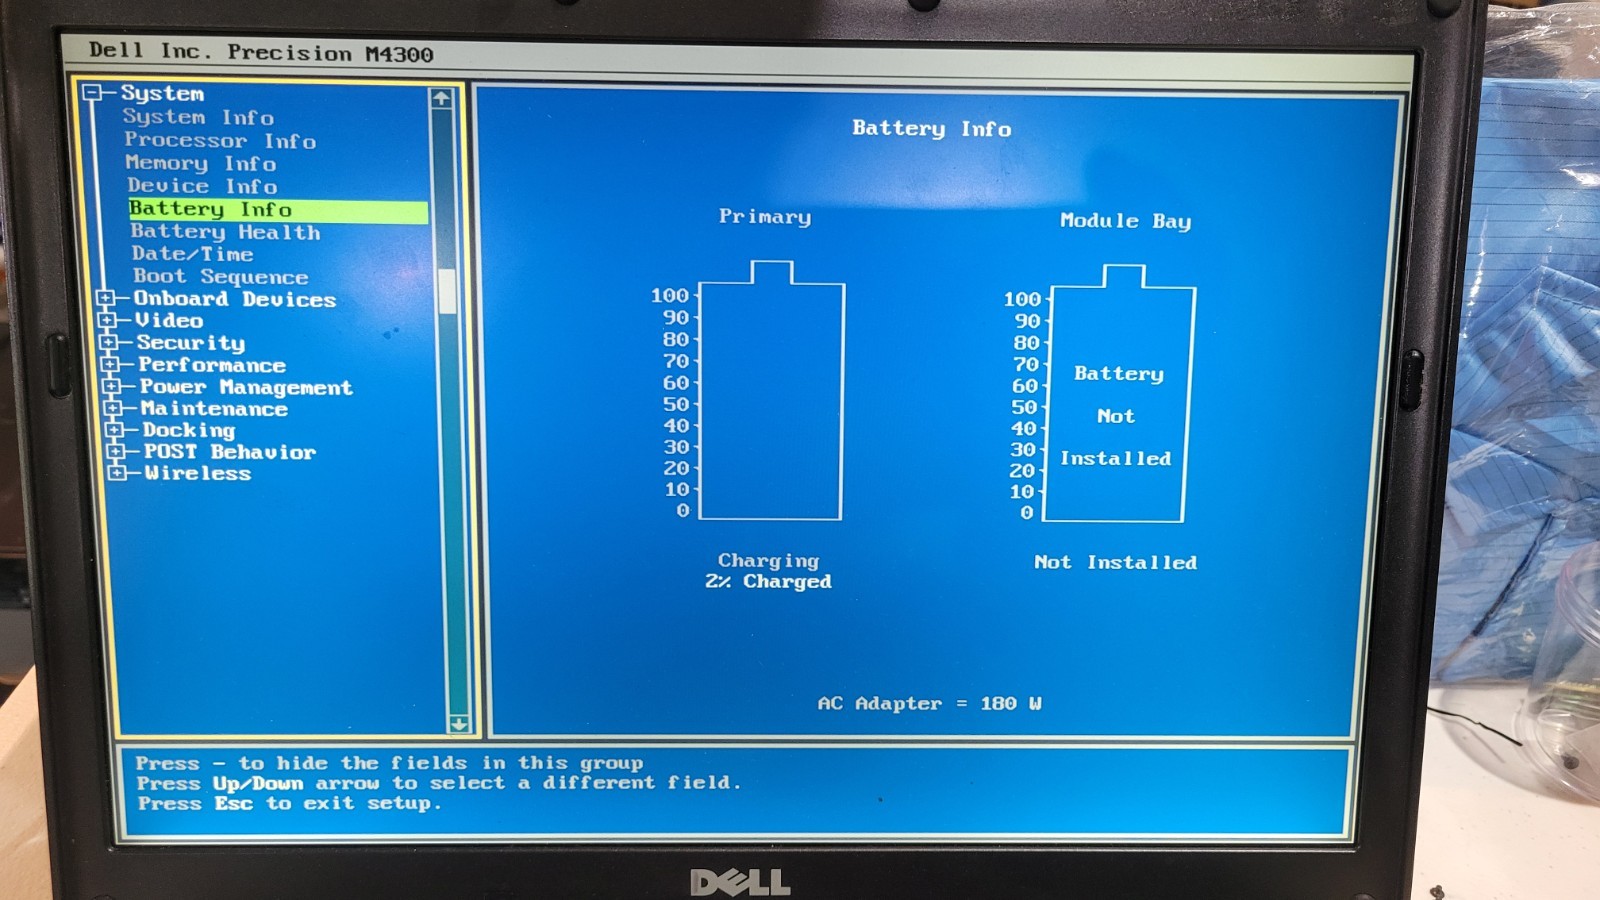1600x900 pixels.
Task: Click the Video label
Action: pyautogui.click(x=169, y=320)
